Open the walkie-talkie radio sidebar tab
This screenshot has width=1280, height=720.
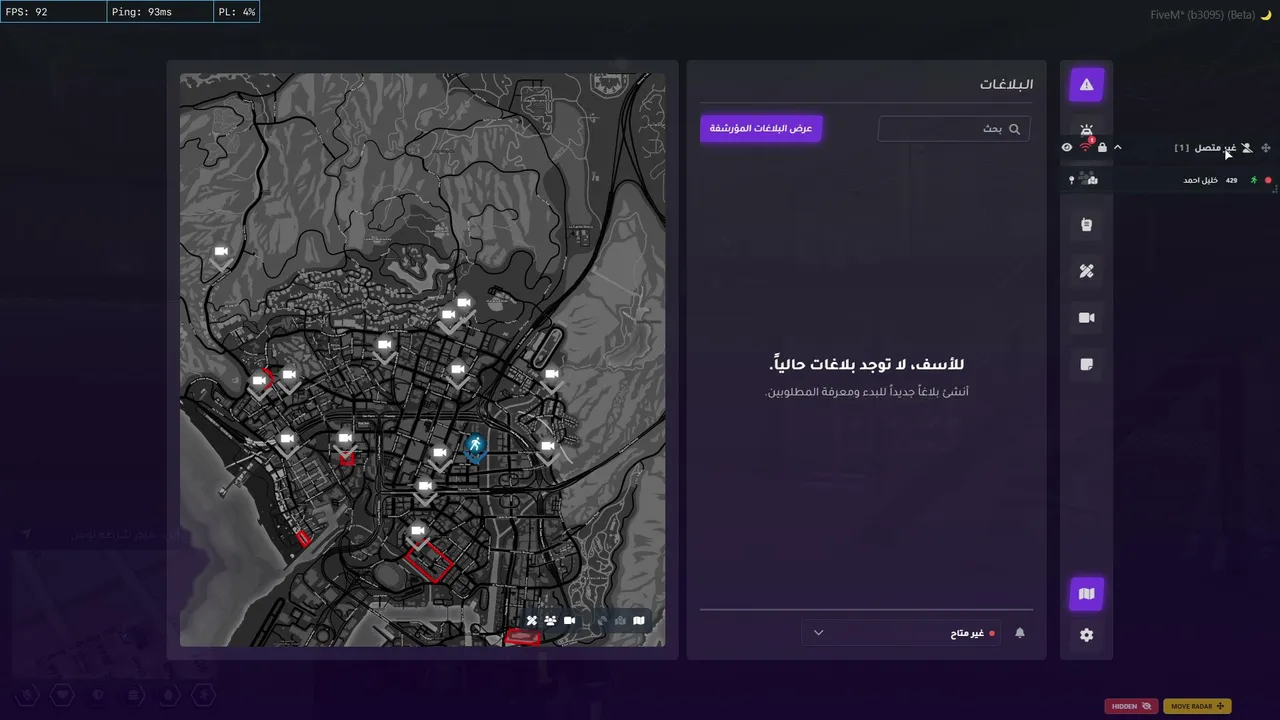pos(1086,225)
